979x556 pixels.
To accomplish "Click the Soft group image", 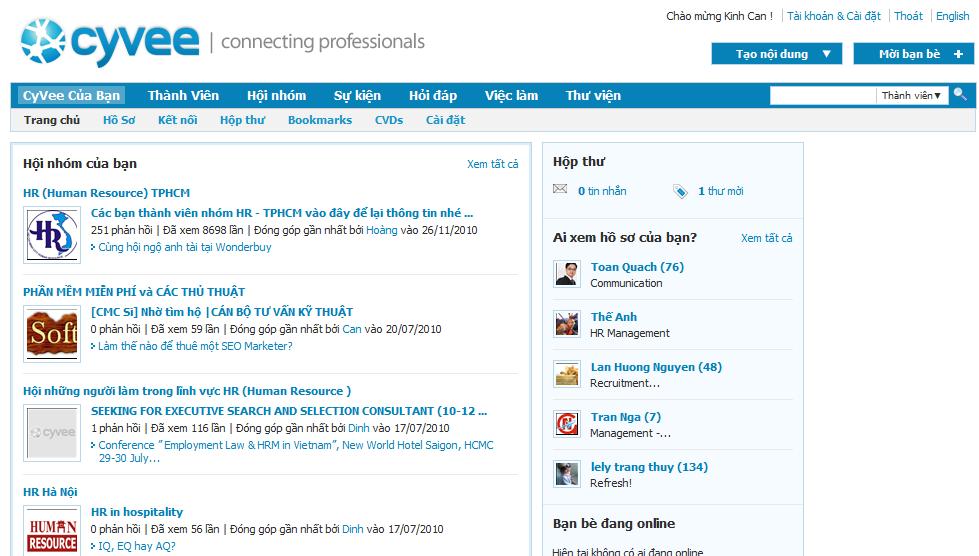I will click(52, 334).
